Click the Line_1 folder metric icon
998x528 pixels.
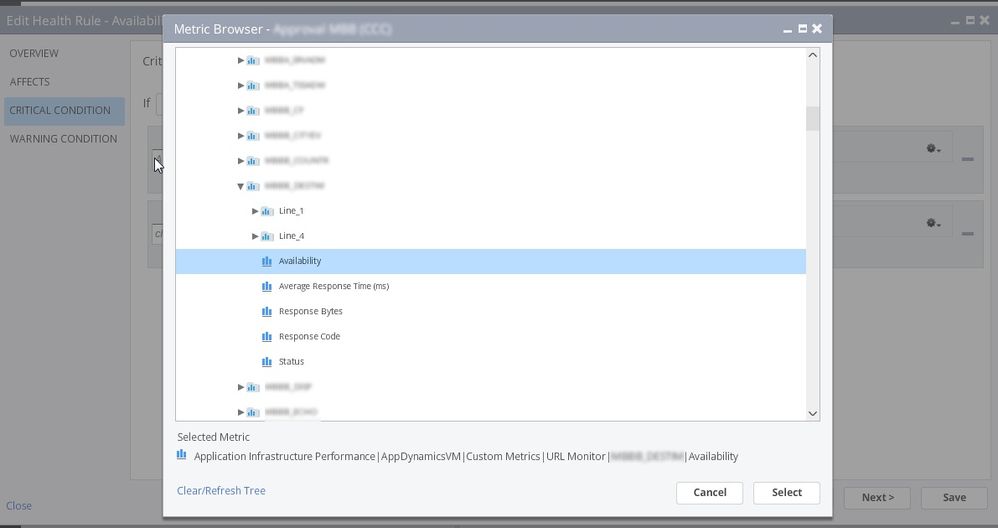pos(267,211)
